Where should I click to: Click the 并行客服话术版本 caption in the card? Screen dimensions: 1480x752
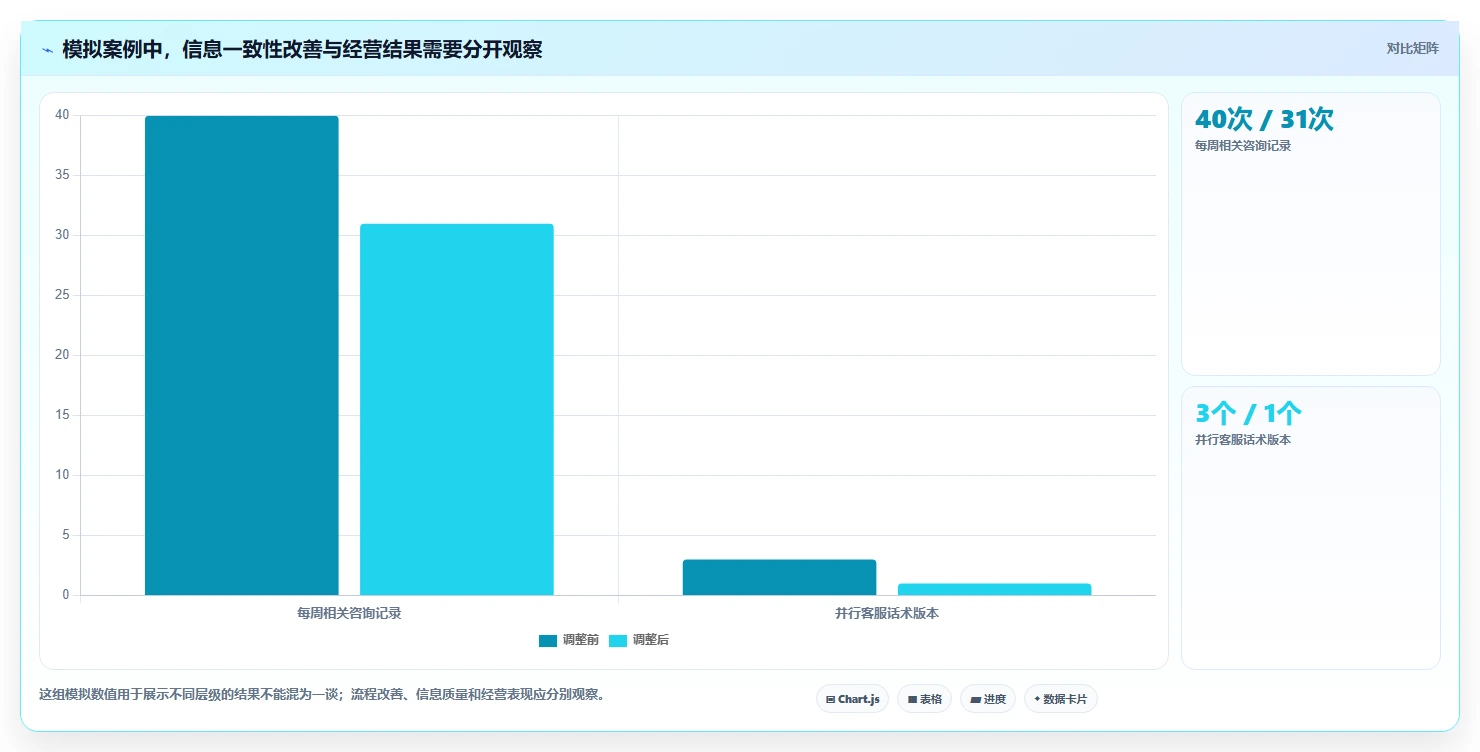(x=1243, y=440)
